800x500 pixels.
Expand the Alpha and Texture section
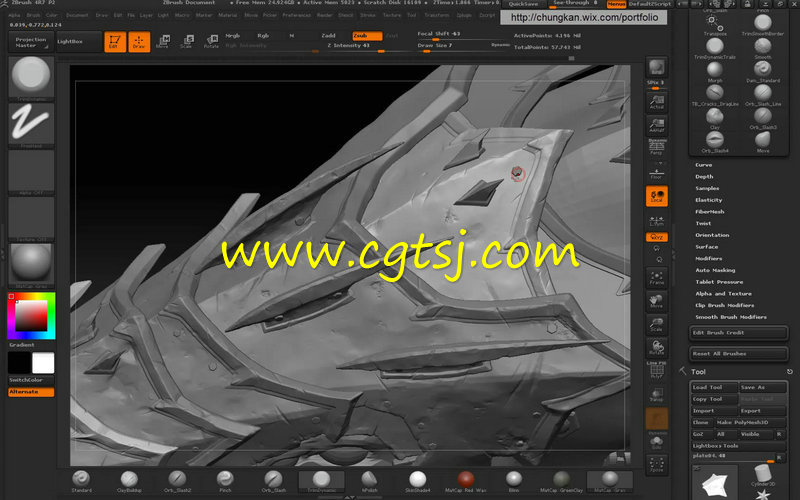pos(723,293)
